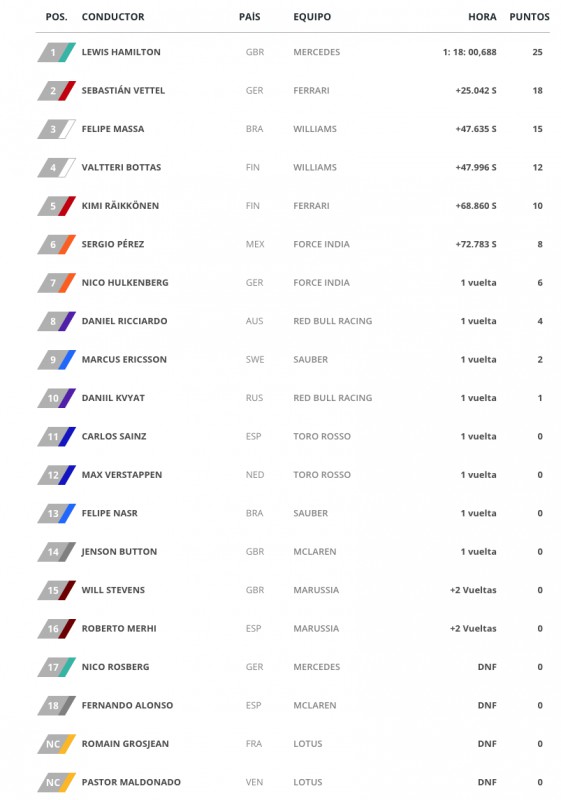Open Sebastián Vettel driver name

click(123, 90)
